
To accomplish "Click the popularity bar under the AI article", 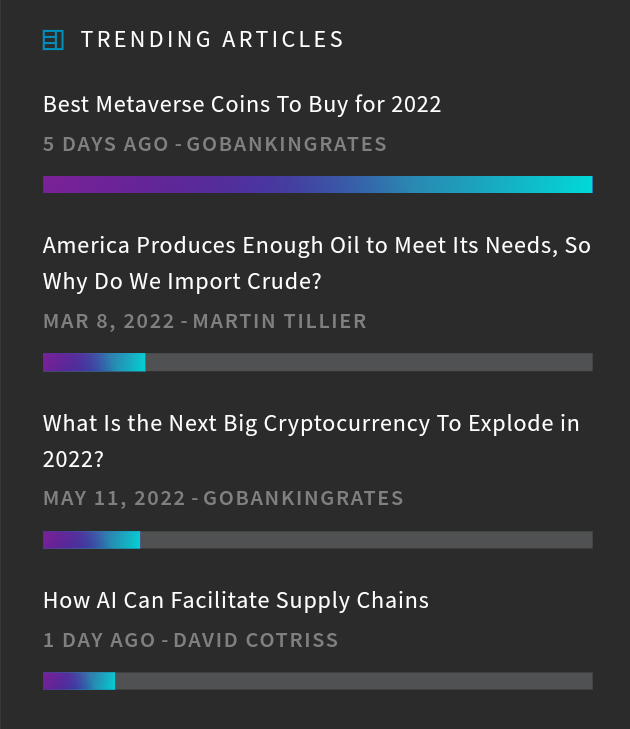I will click(318, 681).
